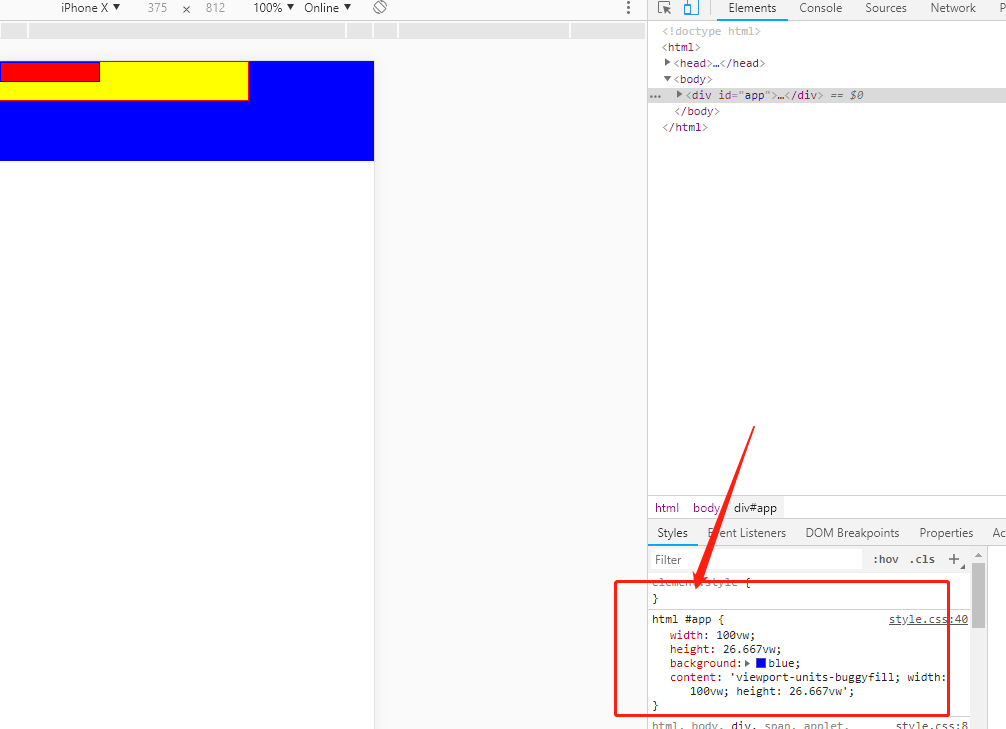Click the html #app selector text
The height and width of the screenshot is (729, 1006).
point(682,619)
